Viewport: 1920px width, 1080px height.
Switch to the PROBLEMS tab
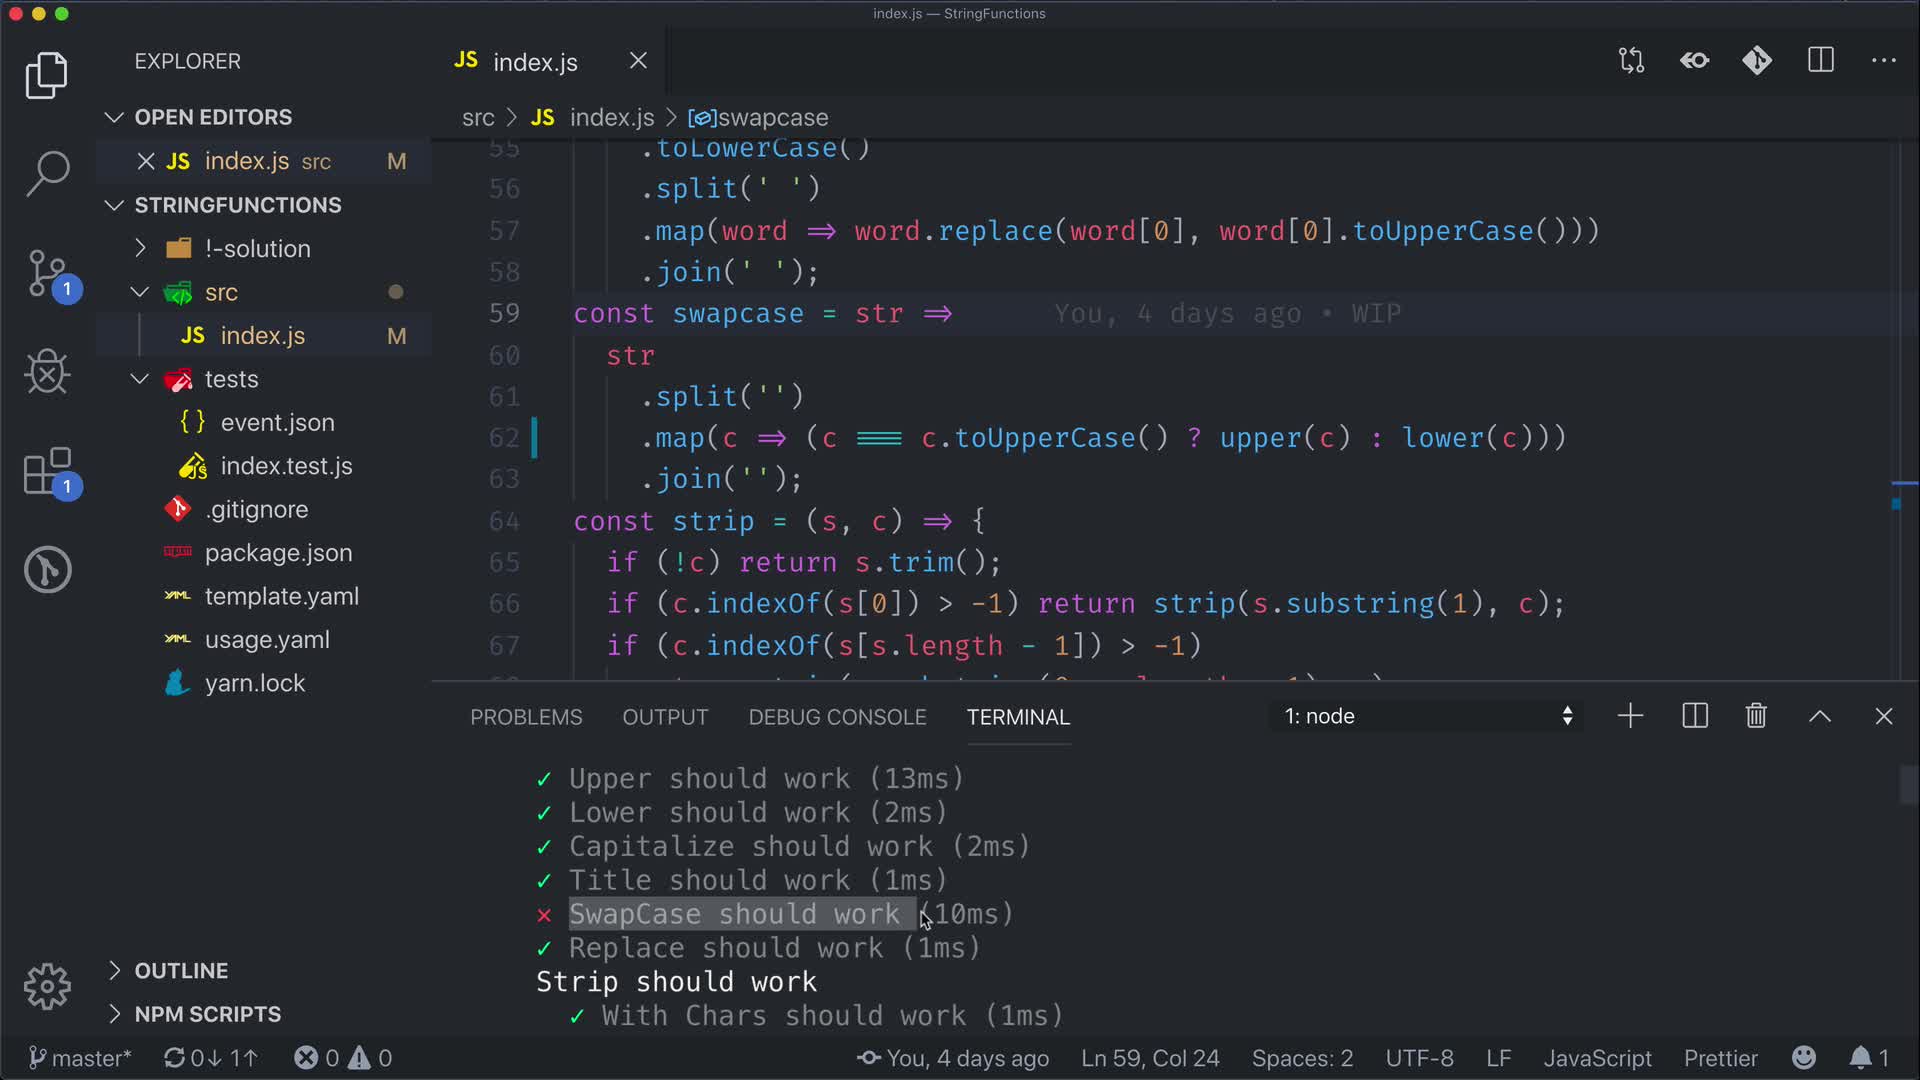click(526, 717)
